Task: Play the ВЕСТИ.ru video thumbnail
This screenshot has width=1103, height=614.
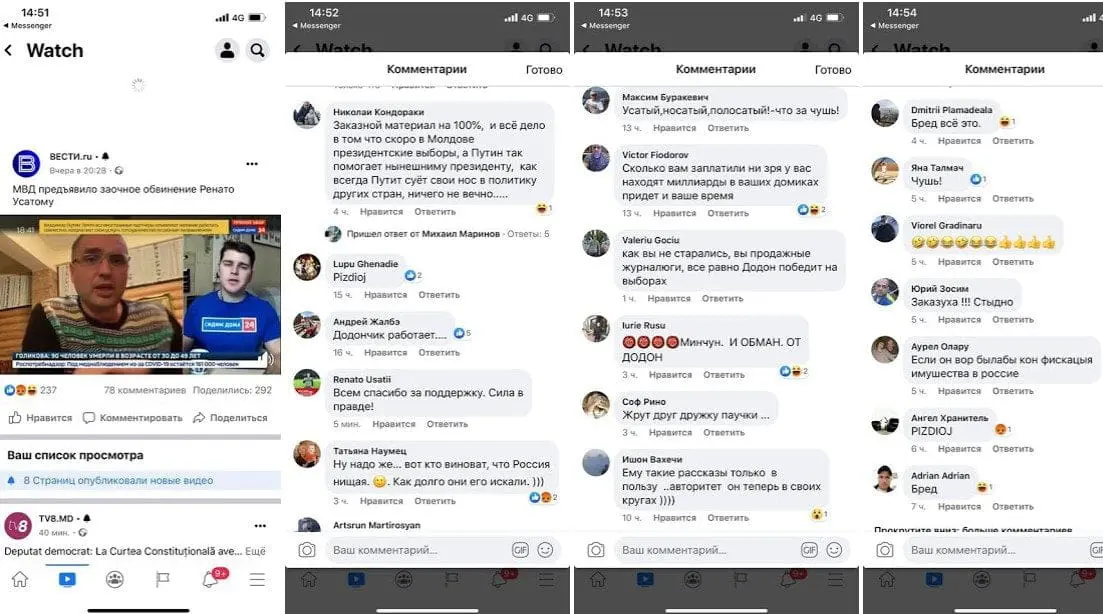Action: click(140, 294)
